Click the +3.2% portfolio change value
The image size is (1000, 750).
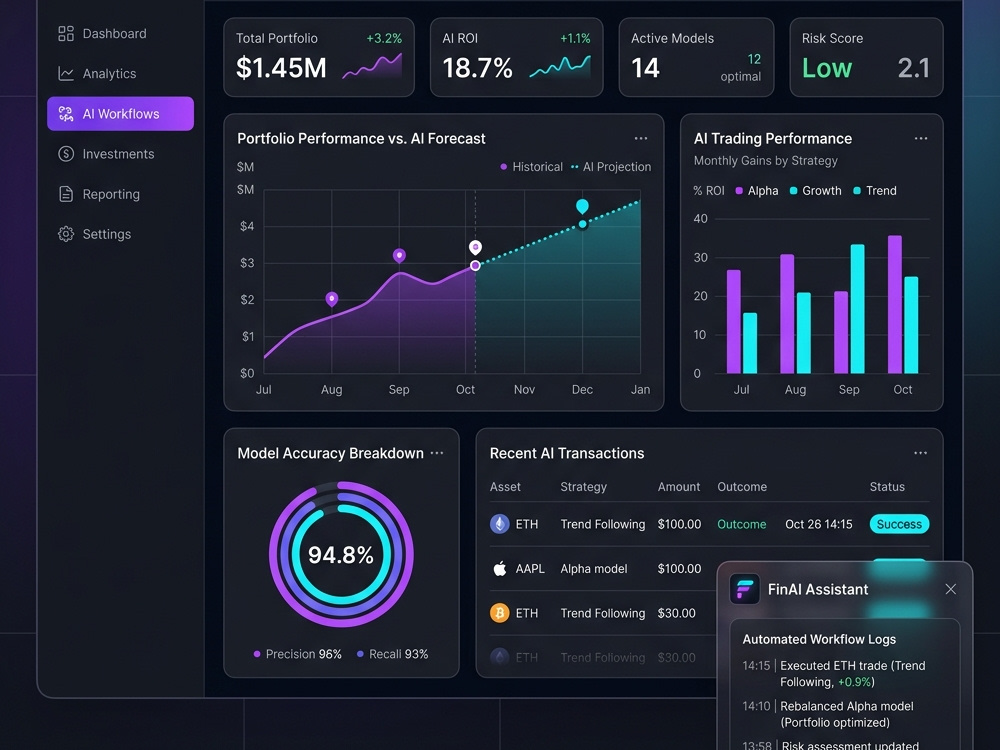coord(384,38)
